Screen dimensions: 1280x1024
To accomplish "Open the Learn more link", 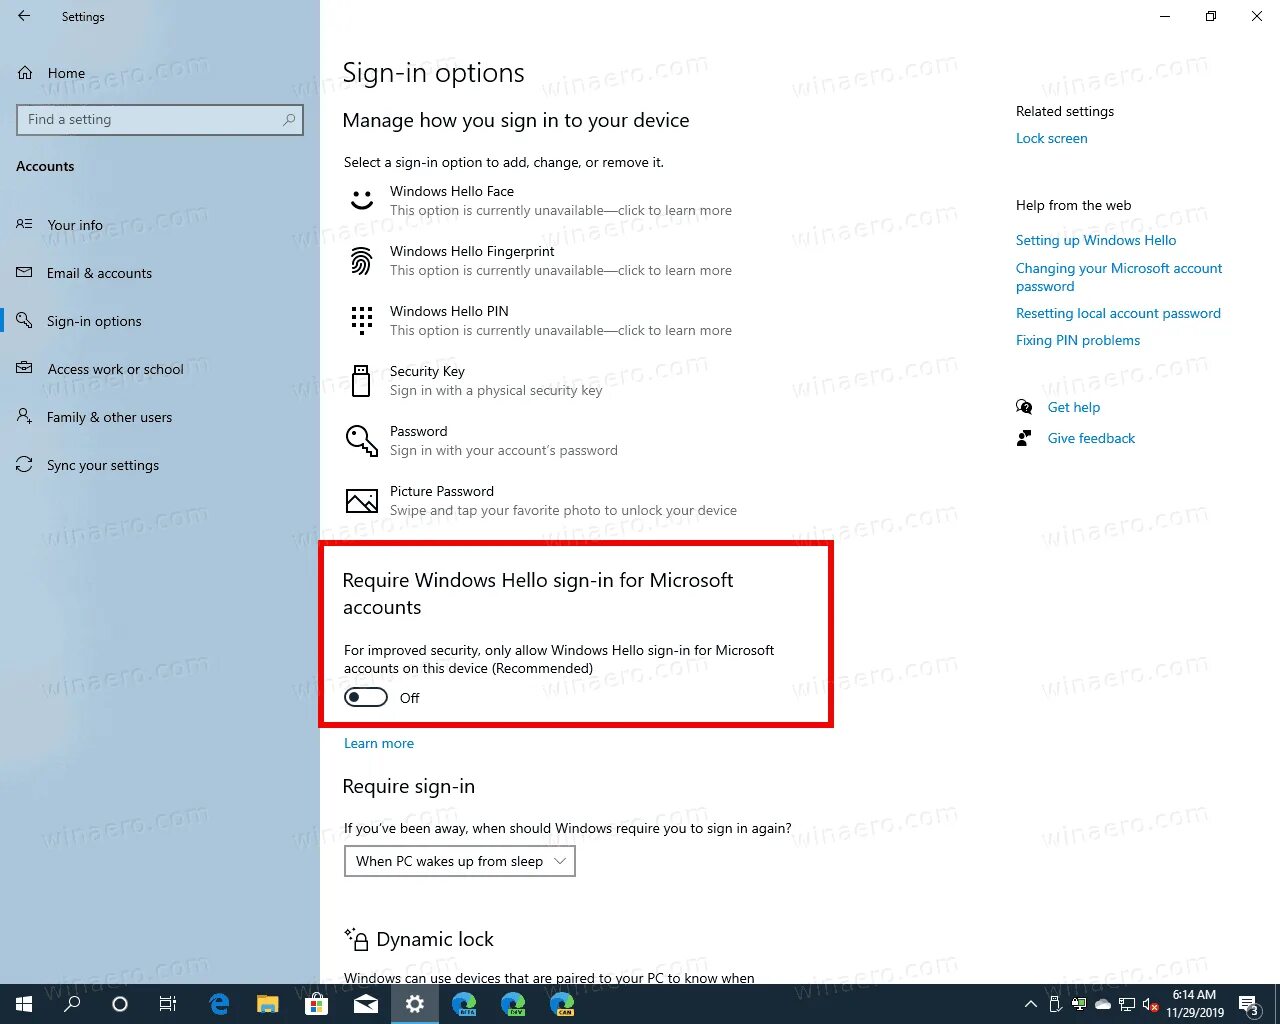I will tap(379, 743).
